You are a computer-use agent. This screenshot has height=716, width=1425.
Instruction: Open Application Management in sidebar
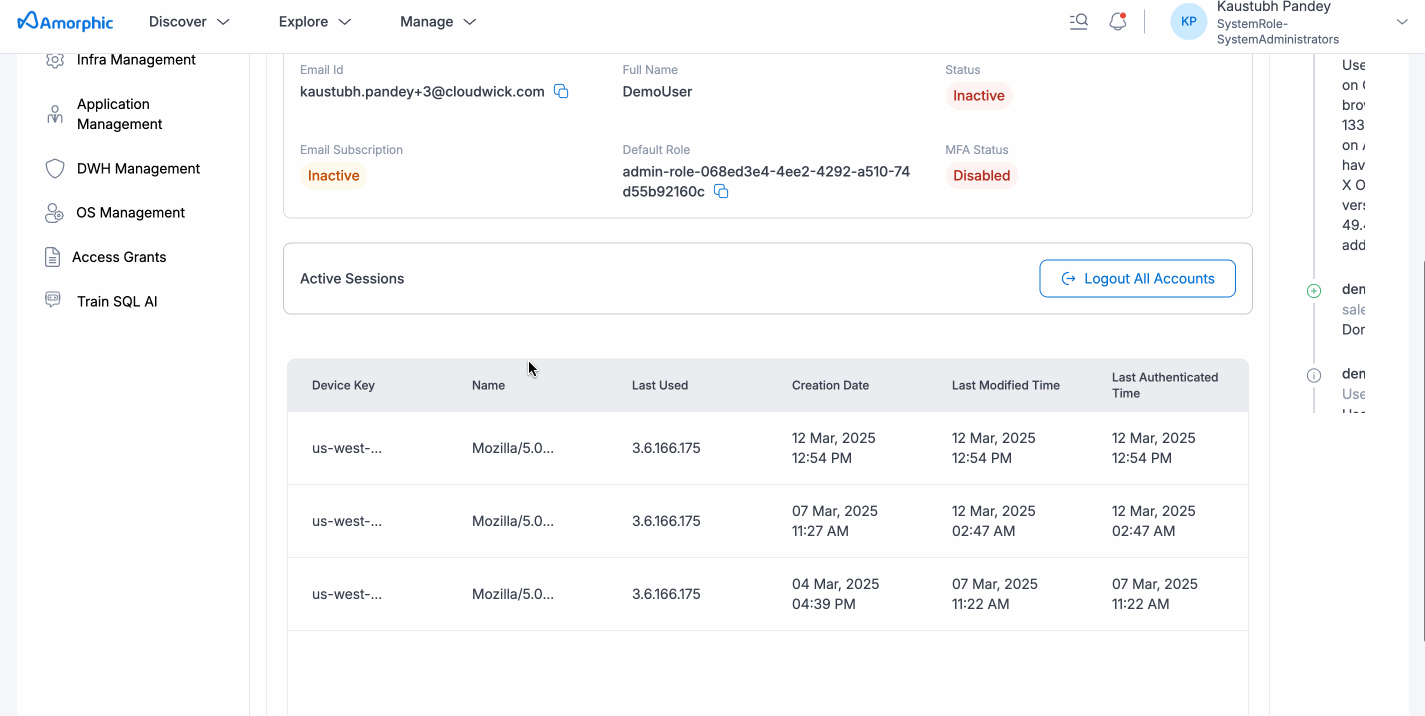119,114
